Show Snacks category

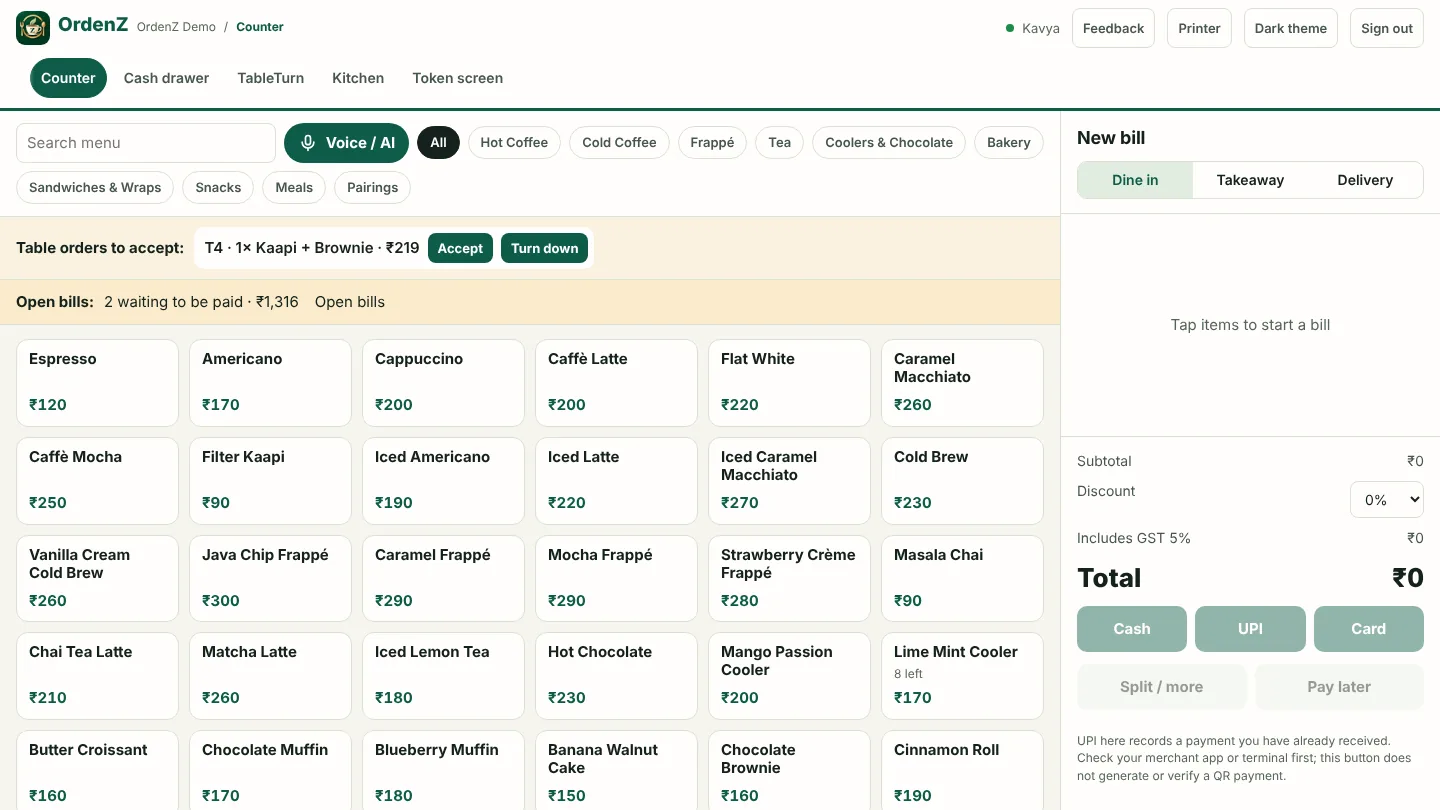click(x=218, y=187)
